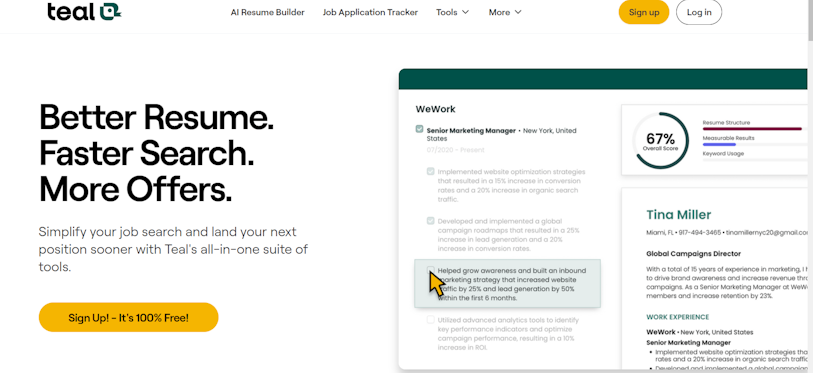Click the Teal logo
813x373 pixels.
[x=84, y=11]
